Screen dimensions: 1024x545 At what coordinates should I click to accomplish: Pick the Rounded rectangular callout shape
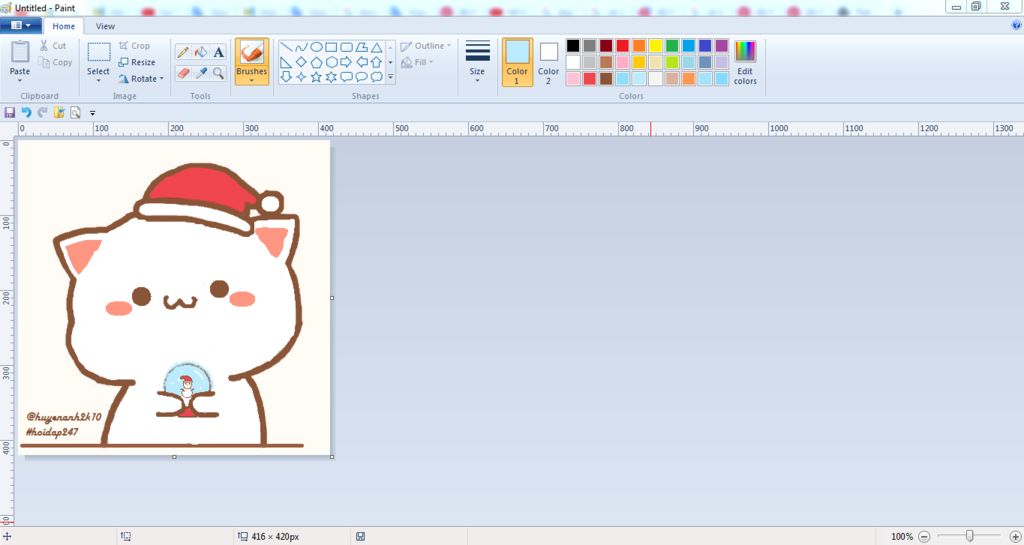click(346, 77)
